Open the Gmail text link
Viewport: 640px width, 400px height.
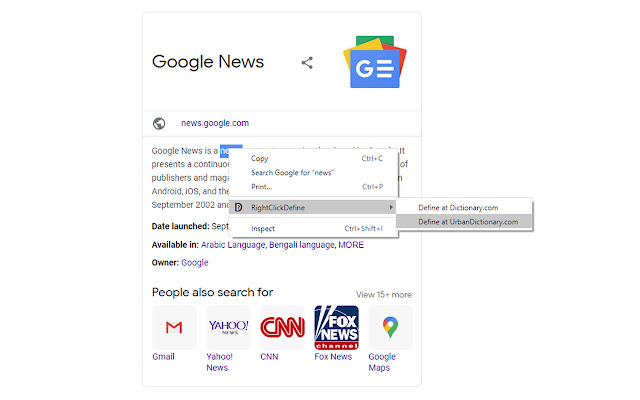[163, 357]
